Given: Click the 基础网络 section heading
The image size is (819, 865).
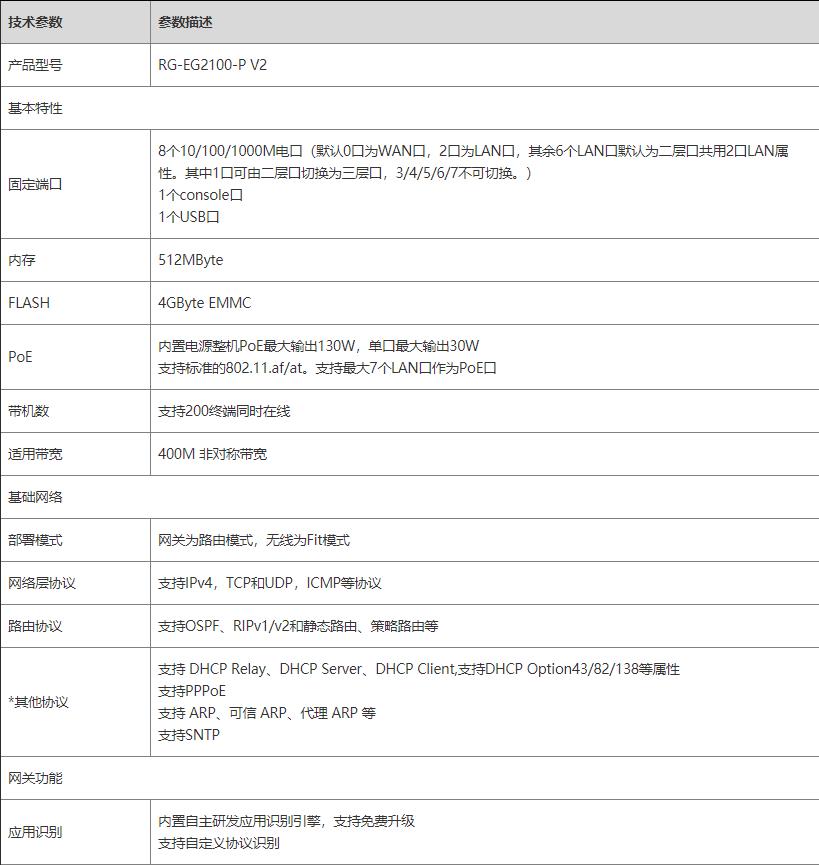Looking at the screenshot, I should point(35,497).
